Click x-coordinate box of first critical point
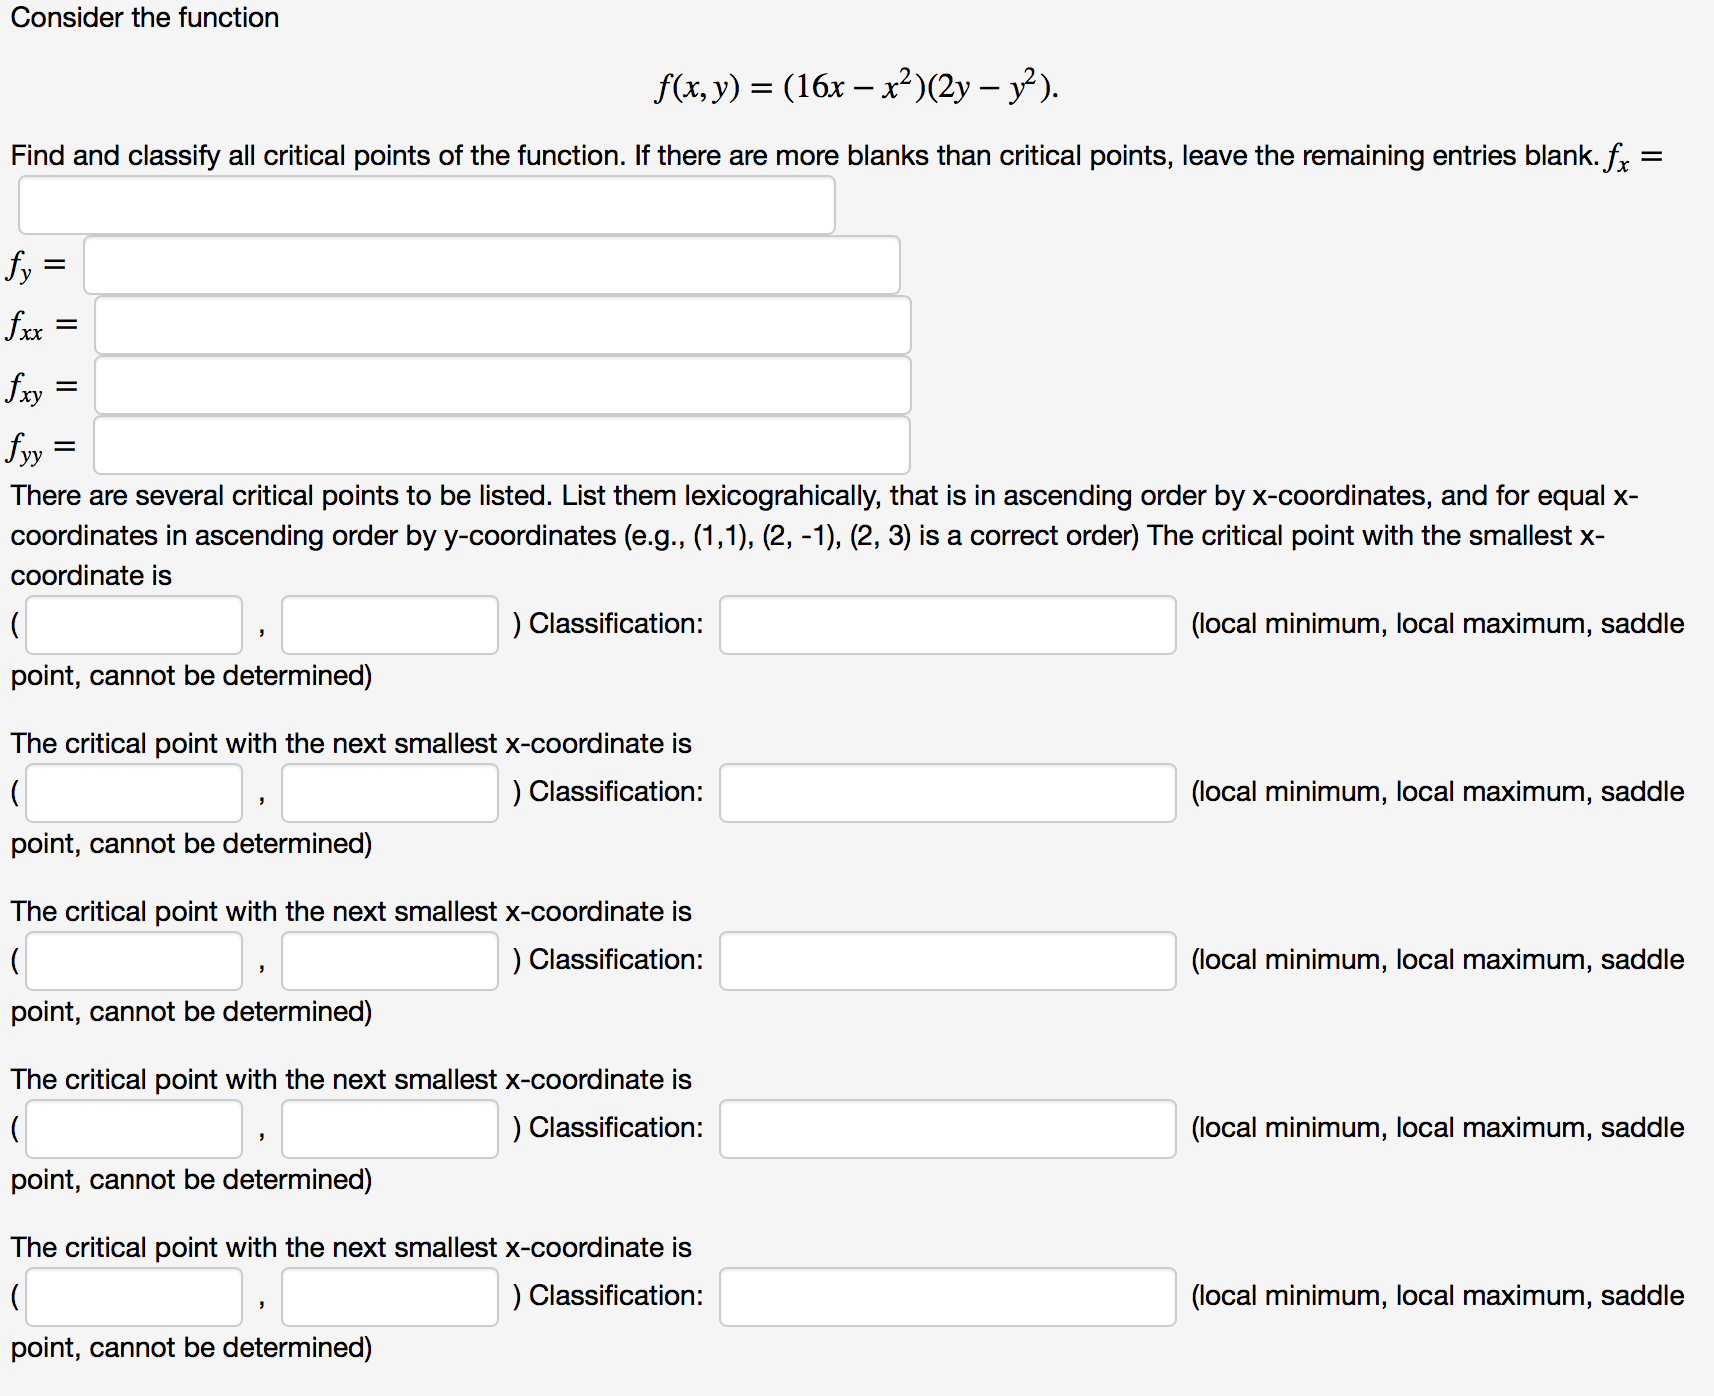Screen dimensions: 1714x1396 pos(134,625)
